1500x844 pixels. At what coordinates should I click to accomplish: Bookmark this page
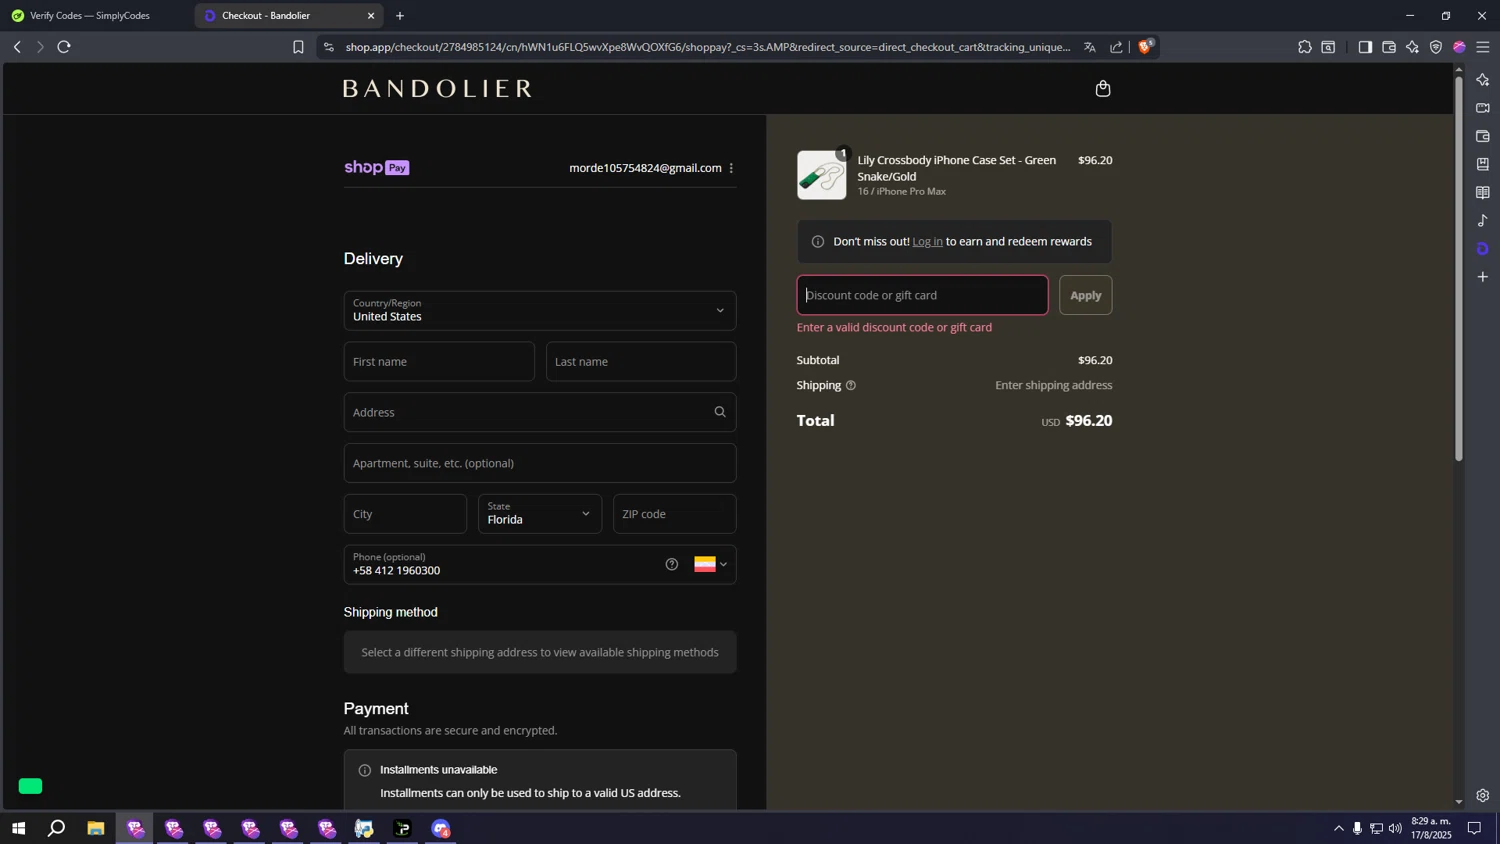[298, 47]
